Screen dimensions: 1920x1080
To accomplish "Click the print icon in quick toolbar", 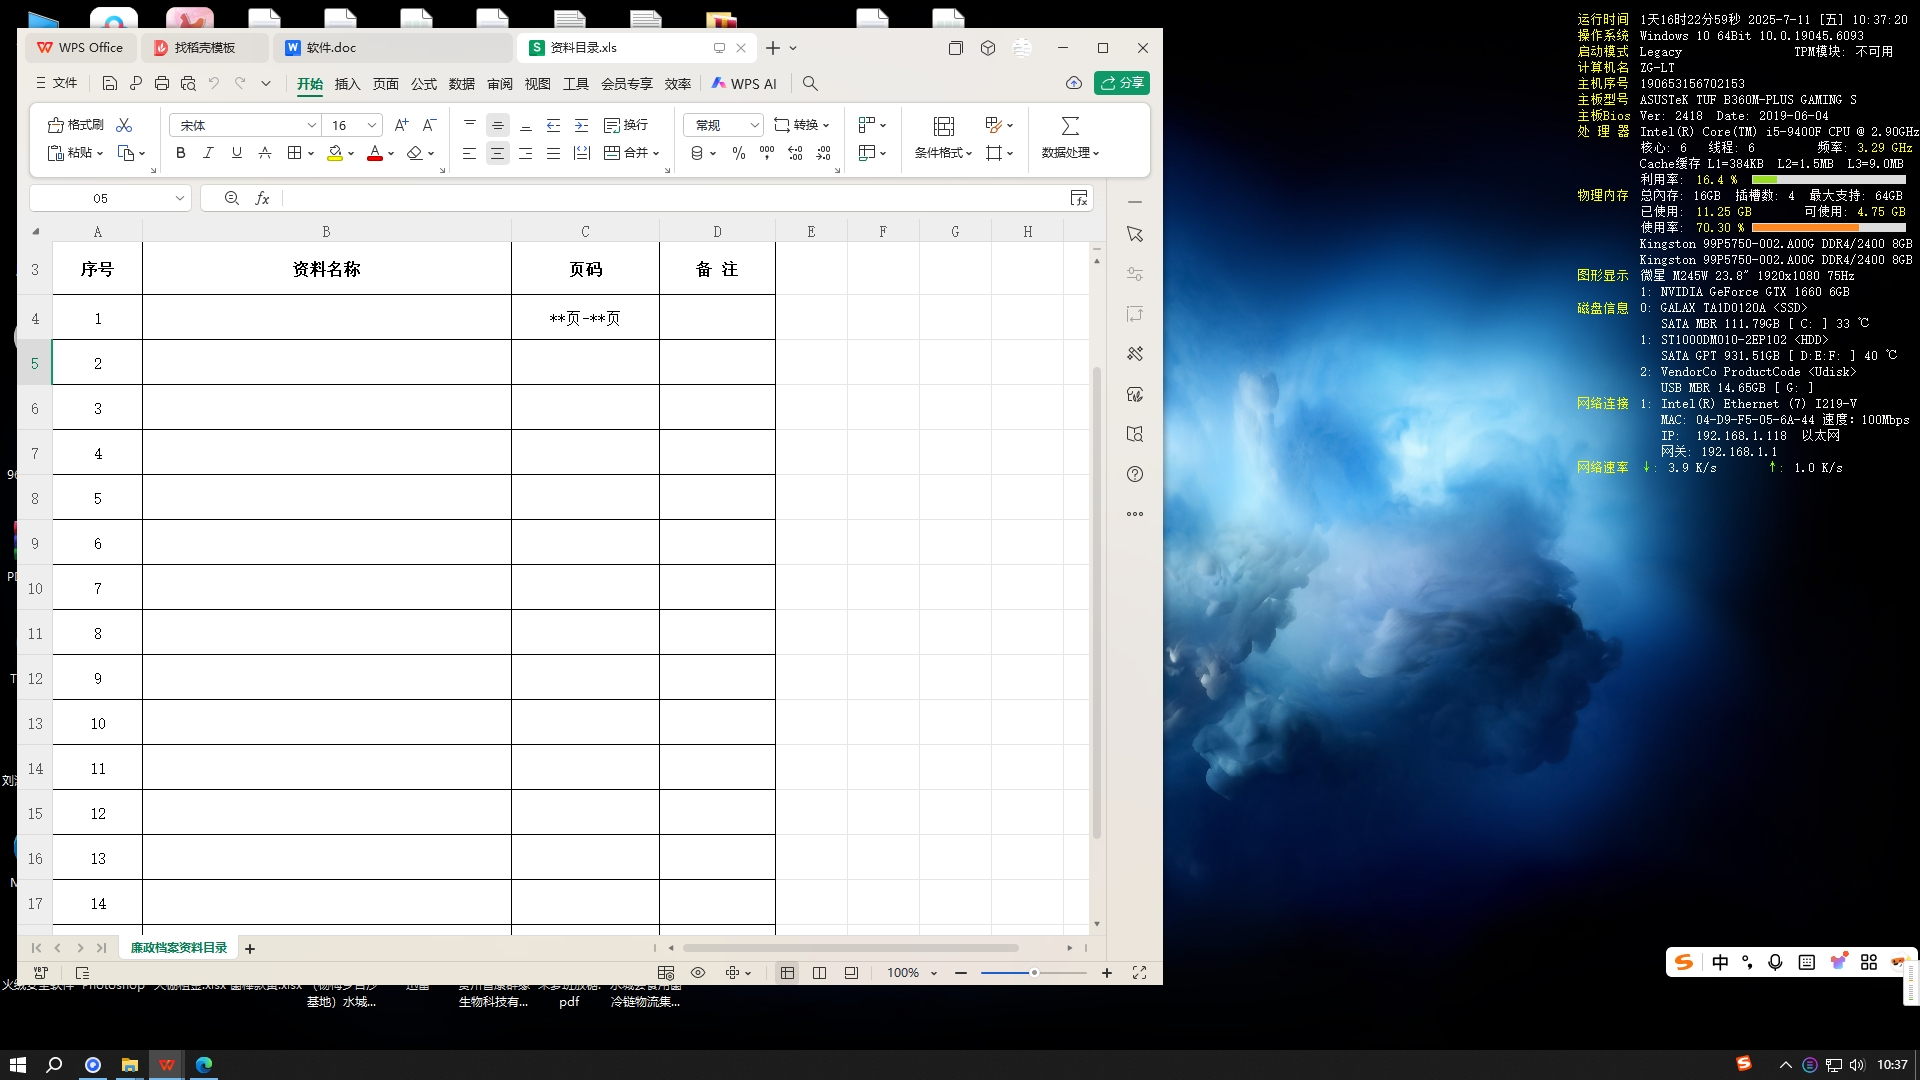I will coord(162,83).
